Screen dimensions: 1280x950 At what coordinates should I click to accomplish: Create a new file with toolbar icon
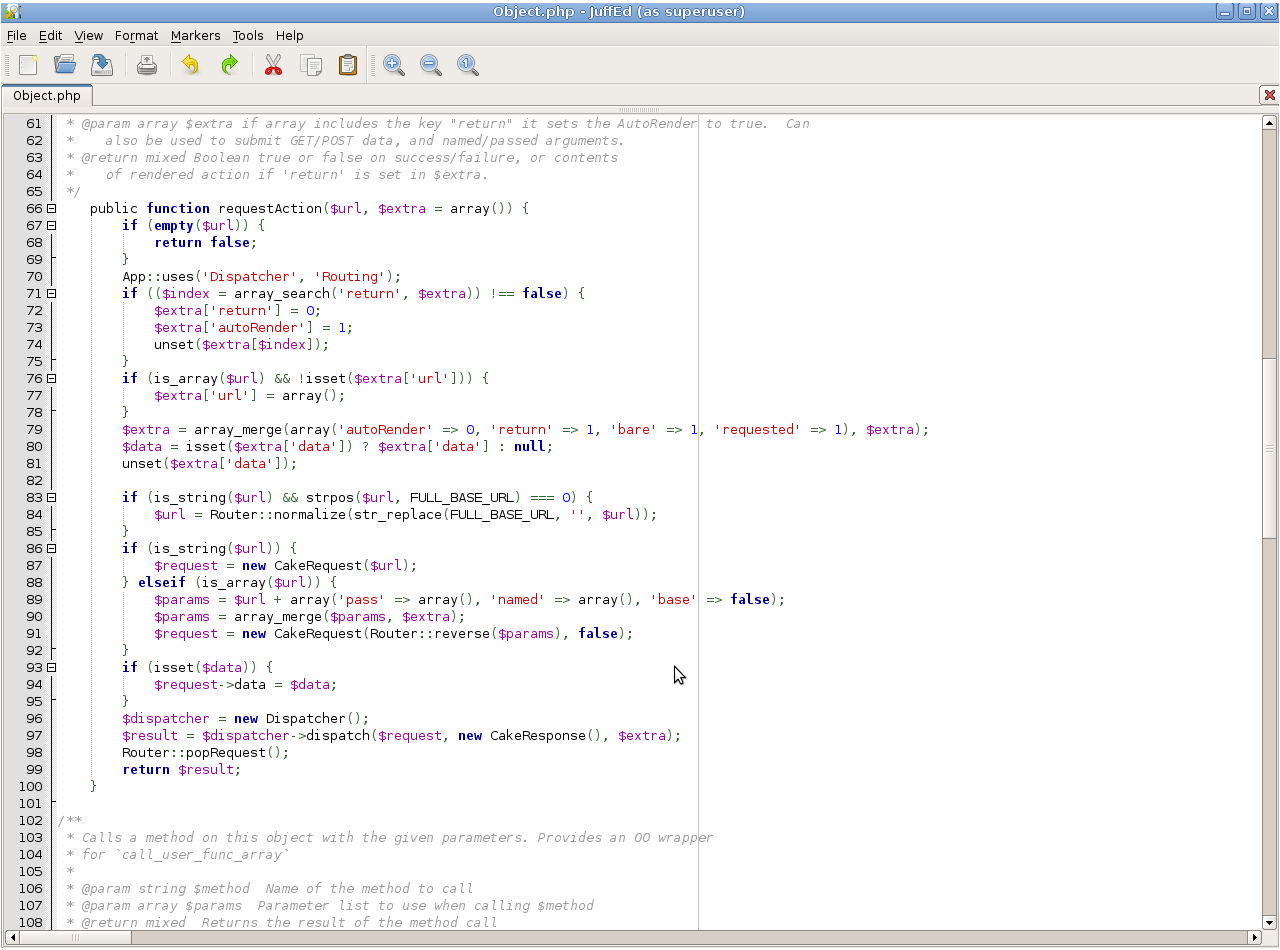(x=28, y=65)
